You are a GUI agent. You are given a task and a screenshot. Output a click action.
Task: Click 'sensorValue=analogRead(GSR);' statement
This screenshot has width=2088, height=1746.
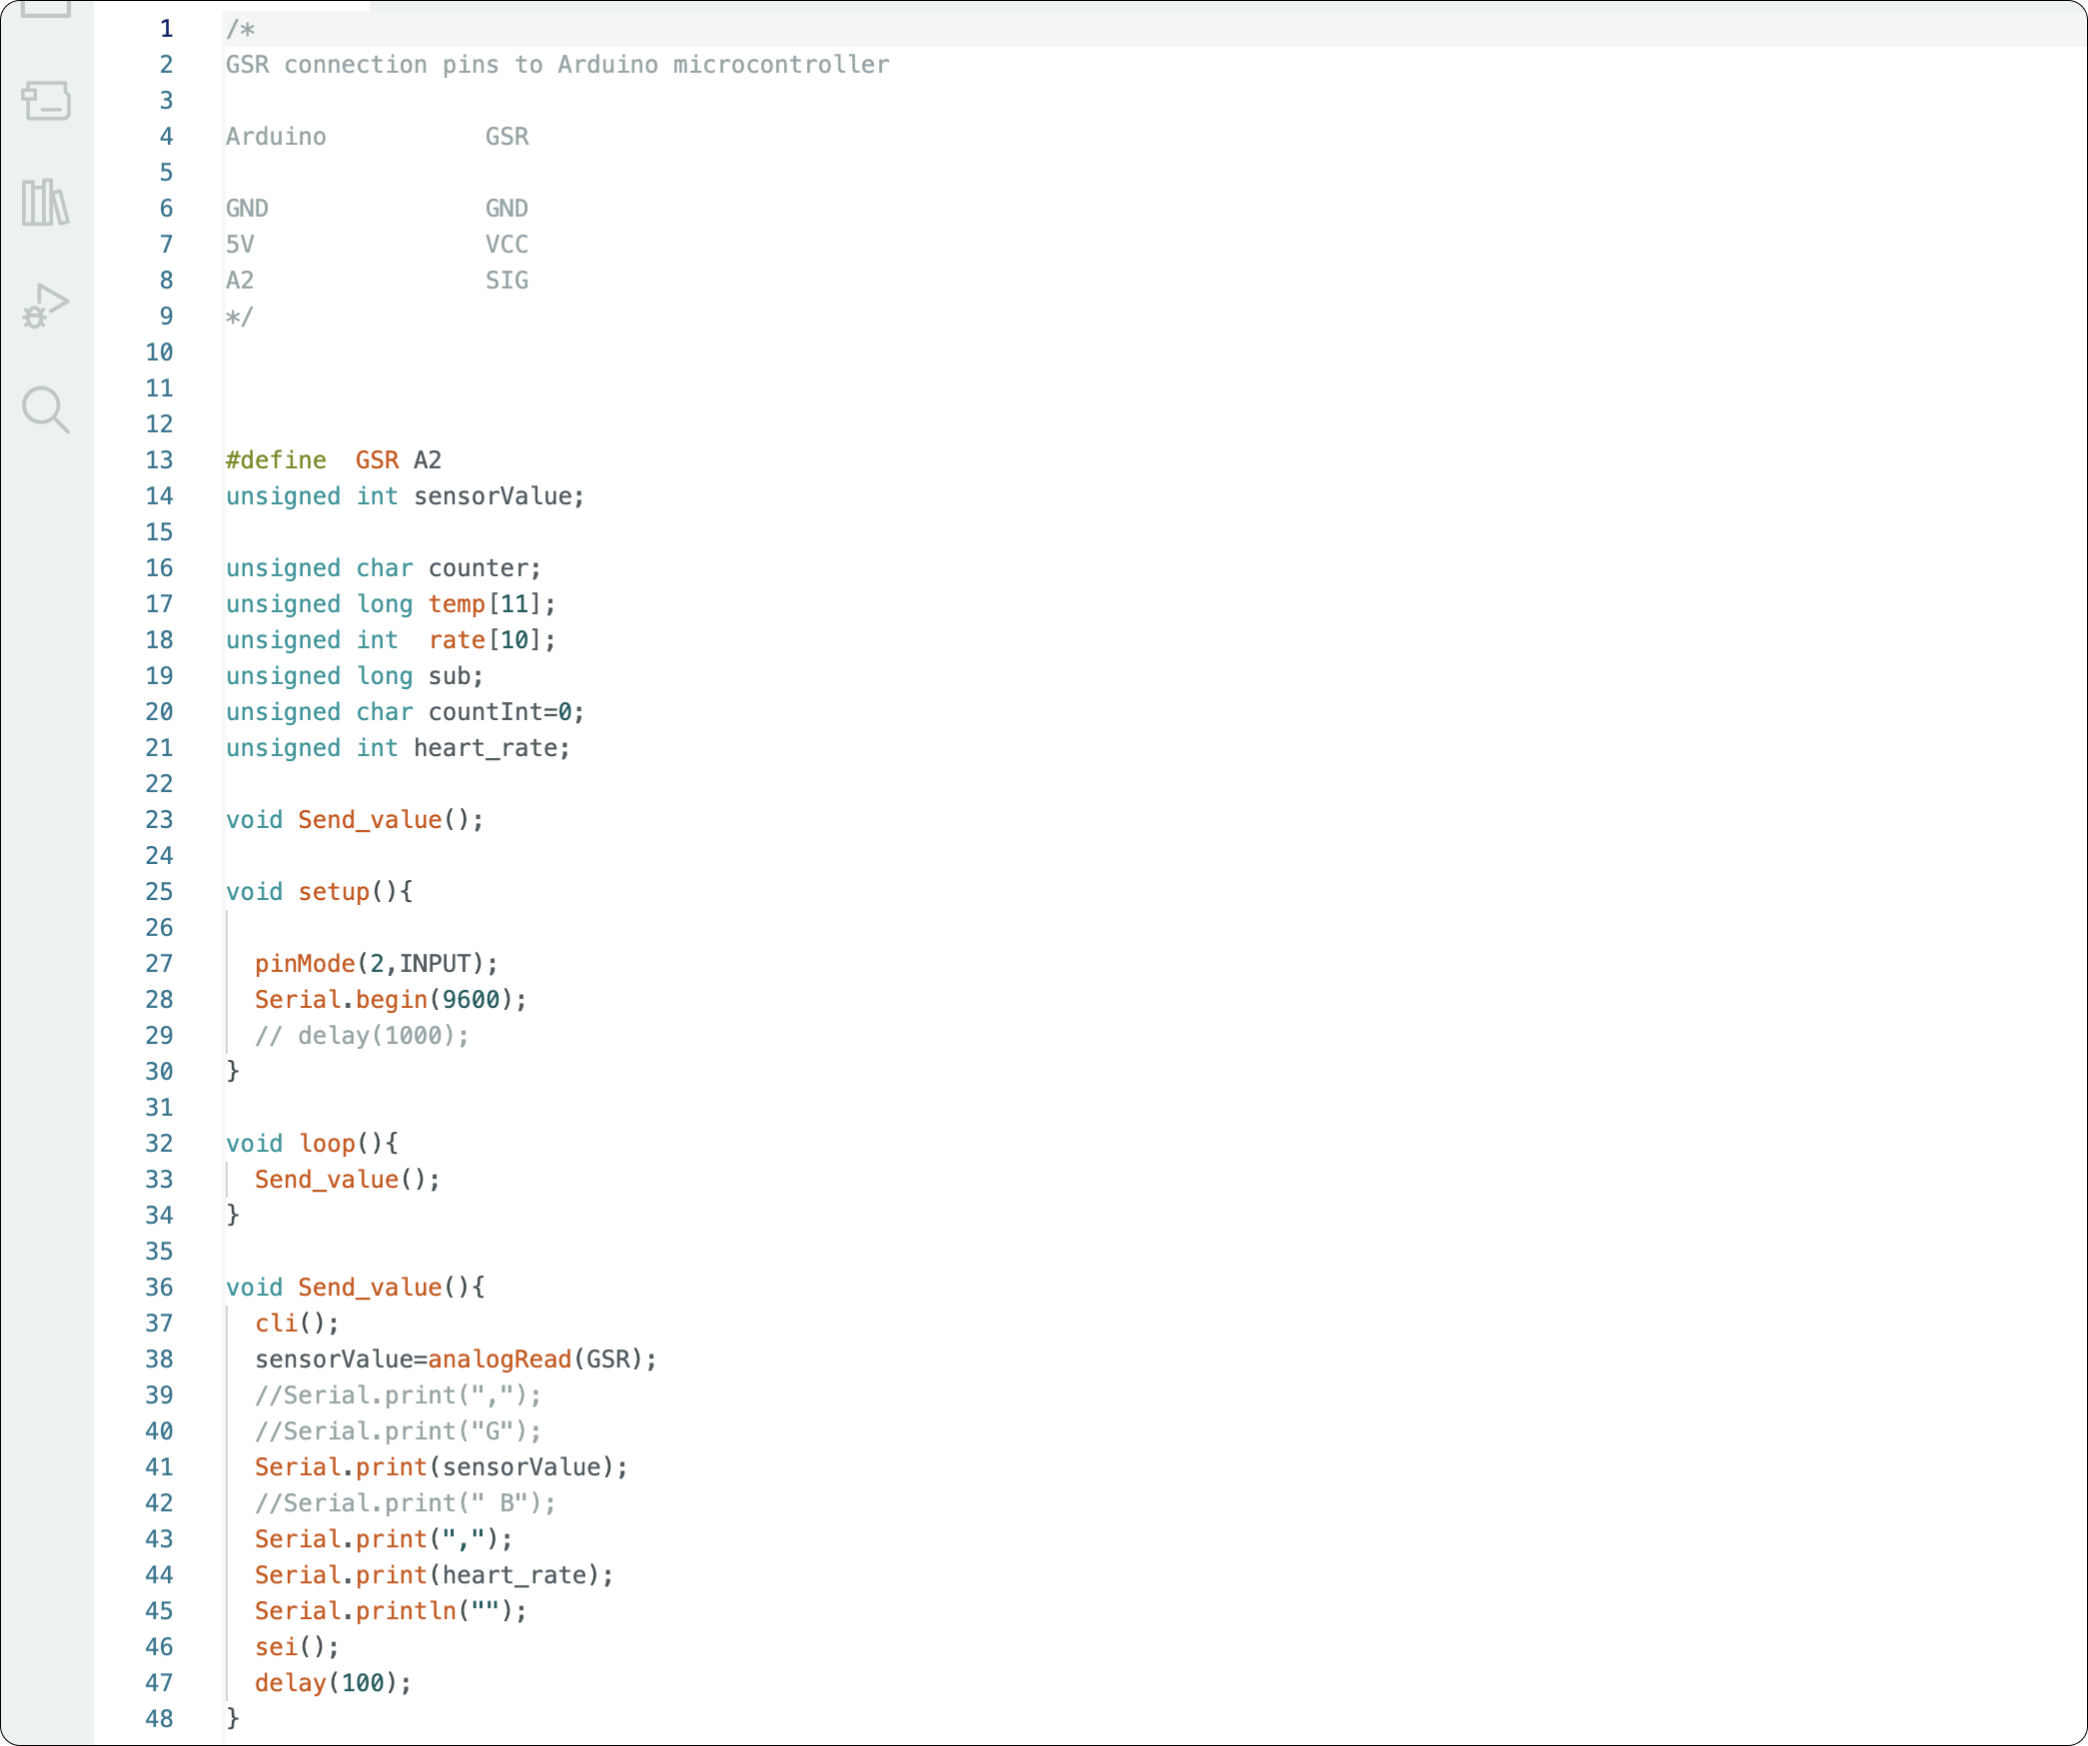tap(456, 1359)
